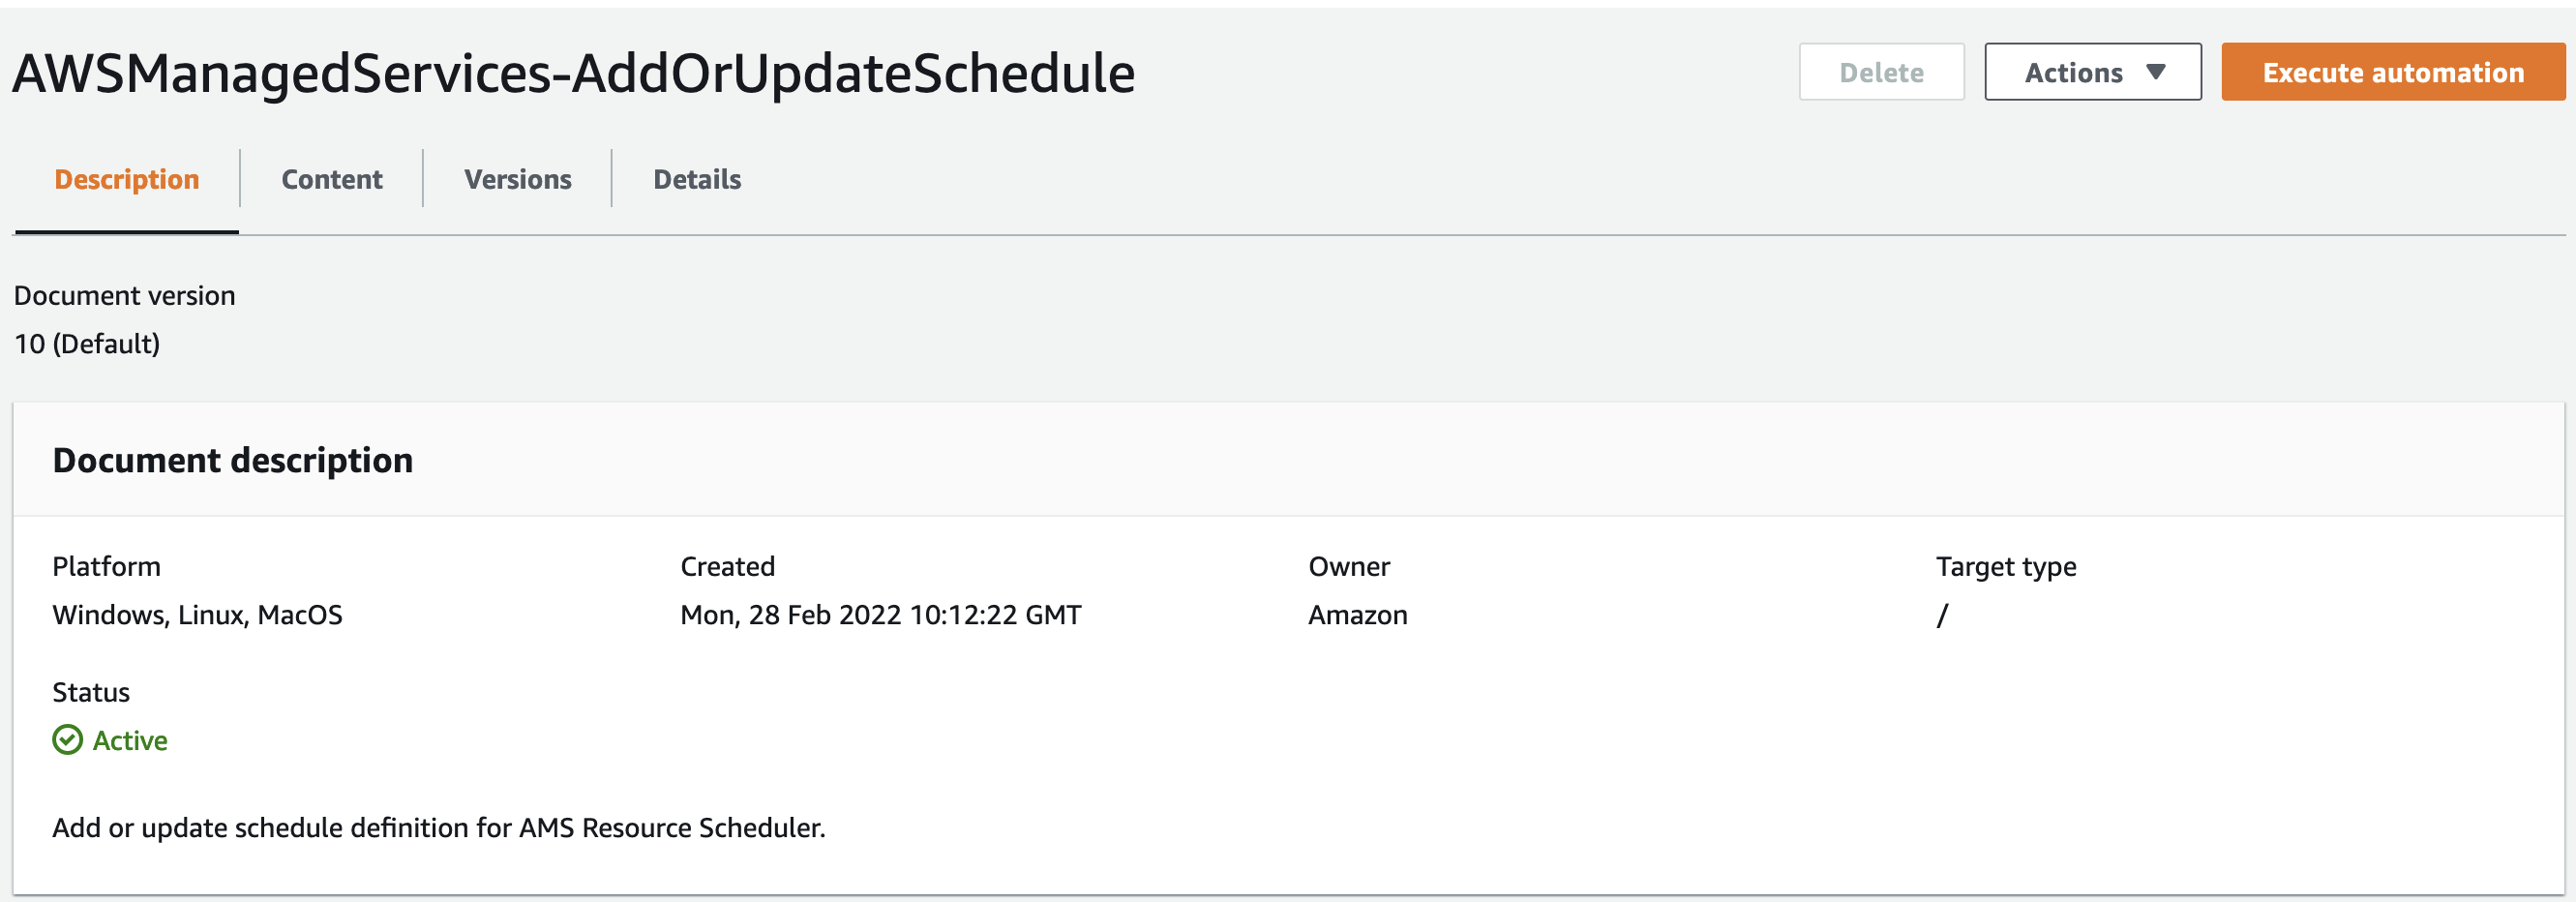2576x902 pixels.
Task: Click the document version text 10 (Default)
Action: pos(87,343)
